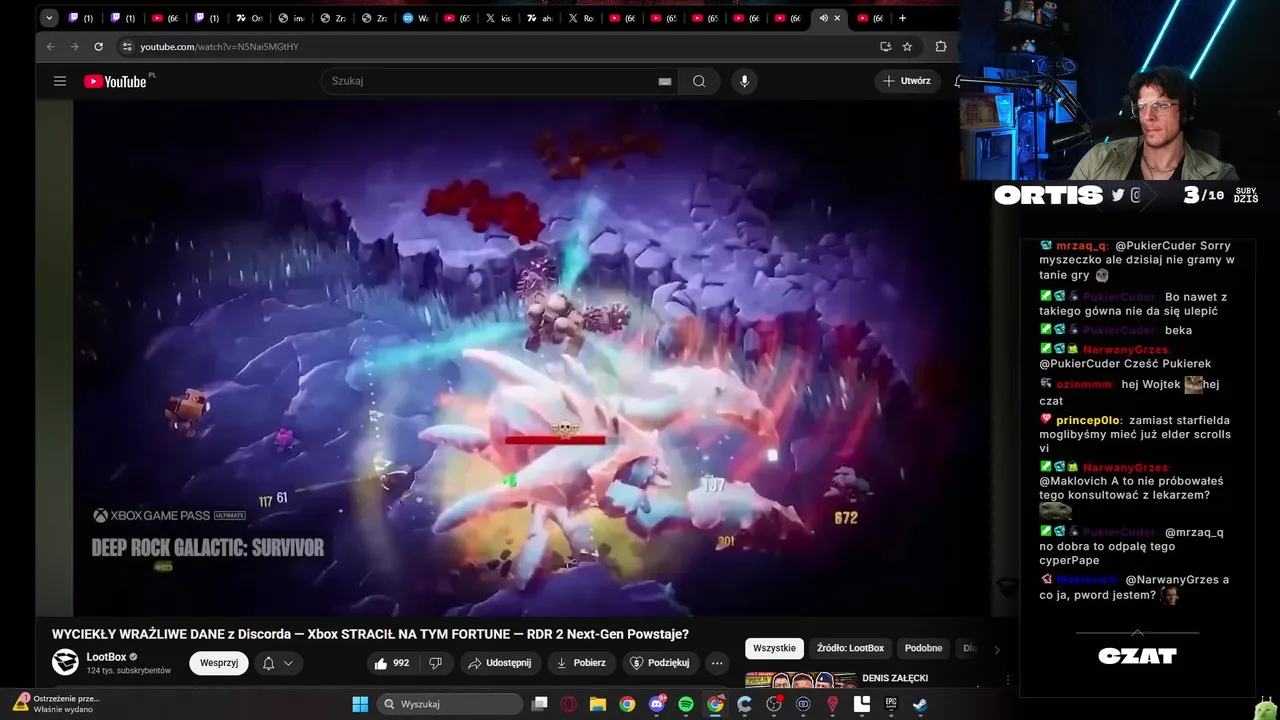The width and height of the screenshot is (1280, 720).
Task: Click the browser forward arrow
Action: pos(74,46)
